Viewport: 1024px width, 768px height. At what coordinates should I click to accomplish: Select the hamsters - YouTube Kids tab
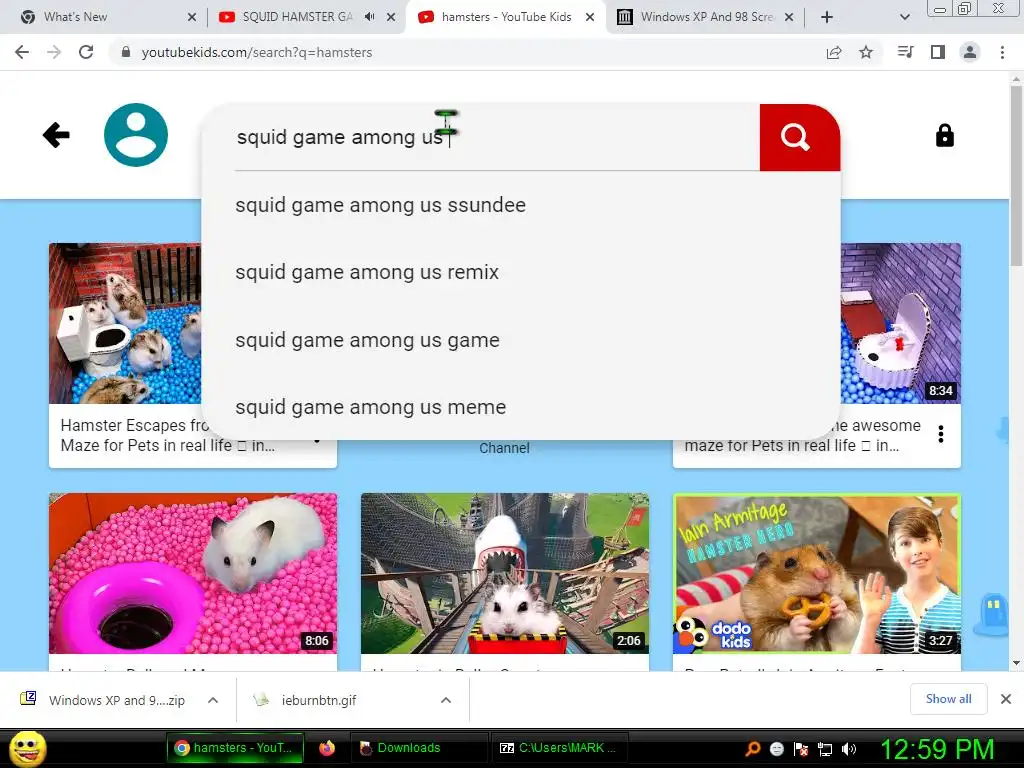click(506, 17)
